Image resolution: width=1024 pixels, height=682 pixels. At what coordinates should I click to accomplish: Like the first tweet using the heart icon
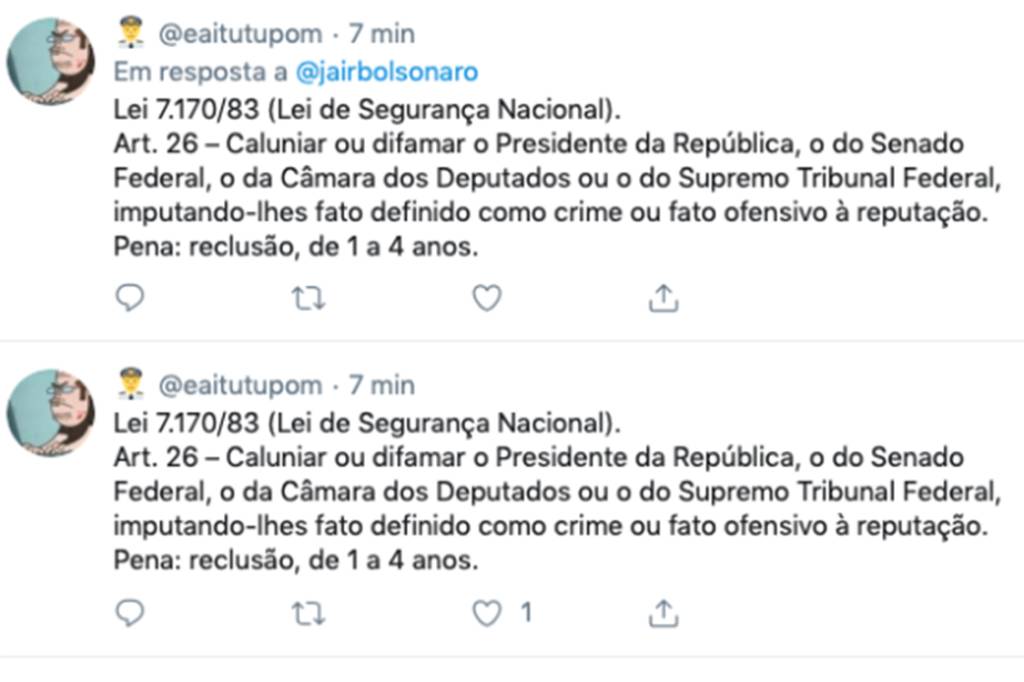(x=486, y=297)
